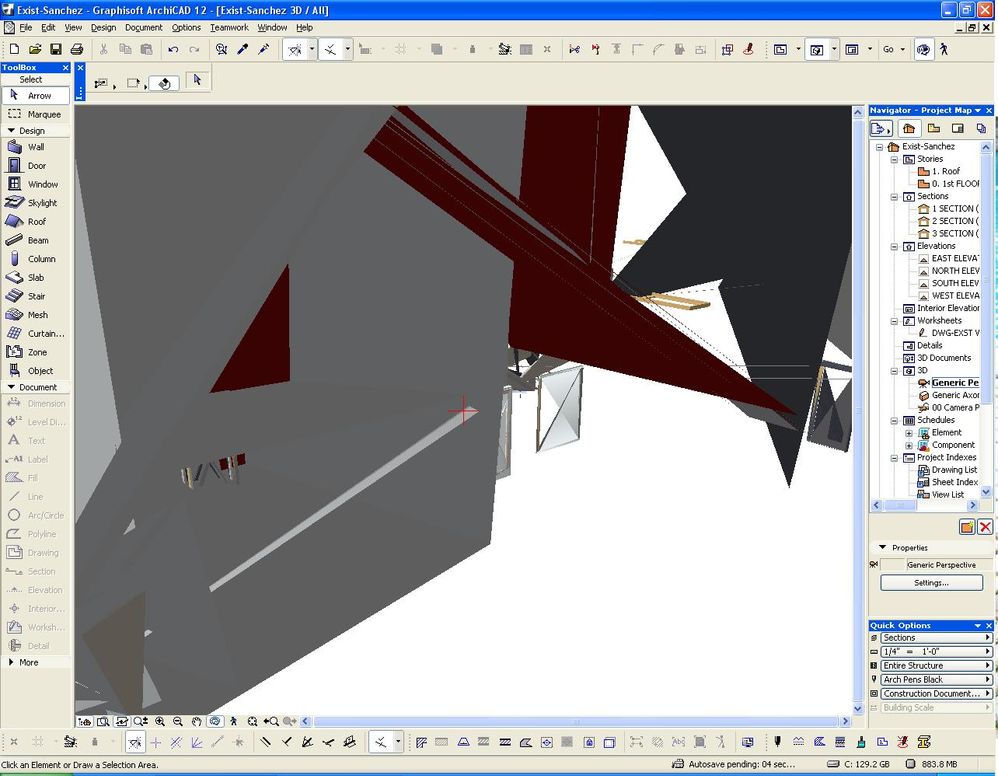Image resolution: width=998 pixels, height=776 pixels.
Task: Choose the Window tool
Action: point(36,184)
